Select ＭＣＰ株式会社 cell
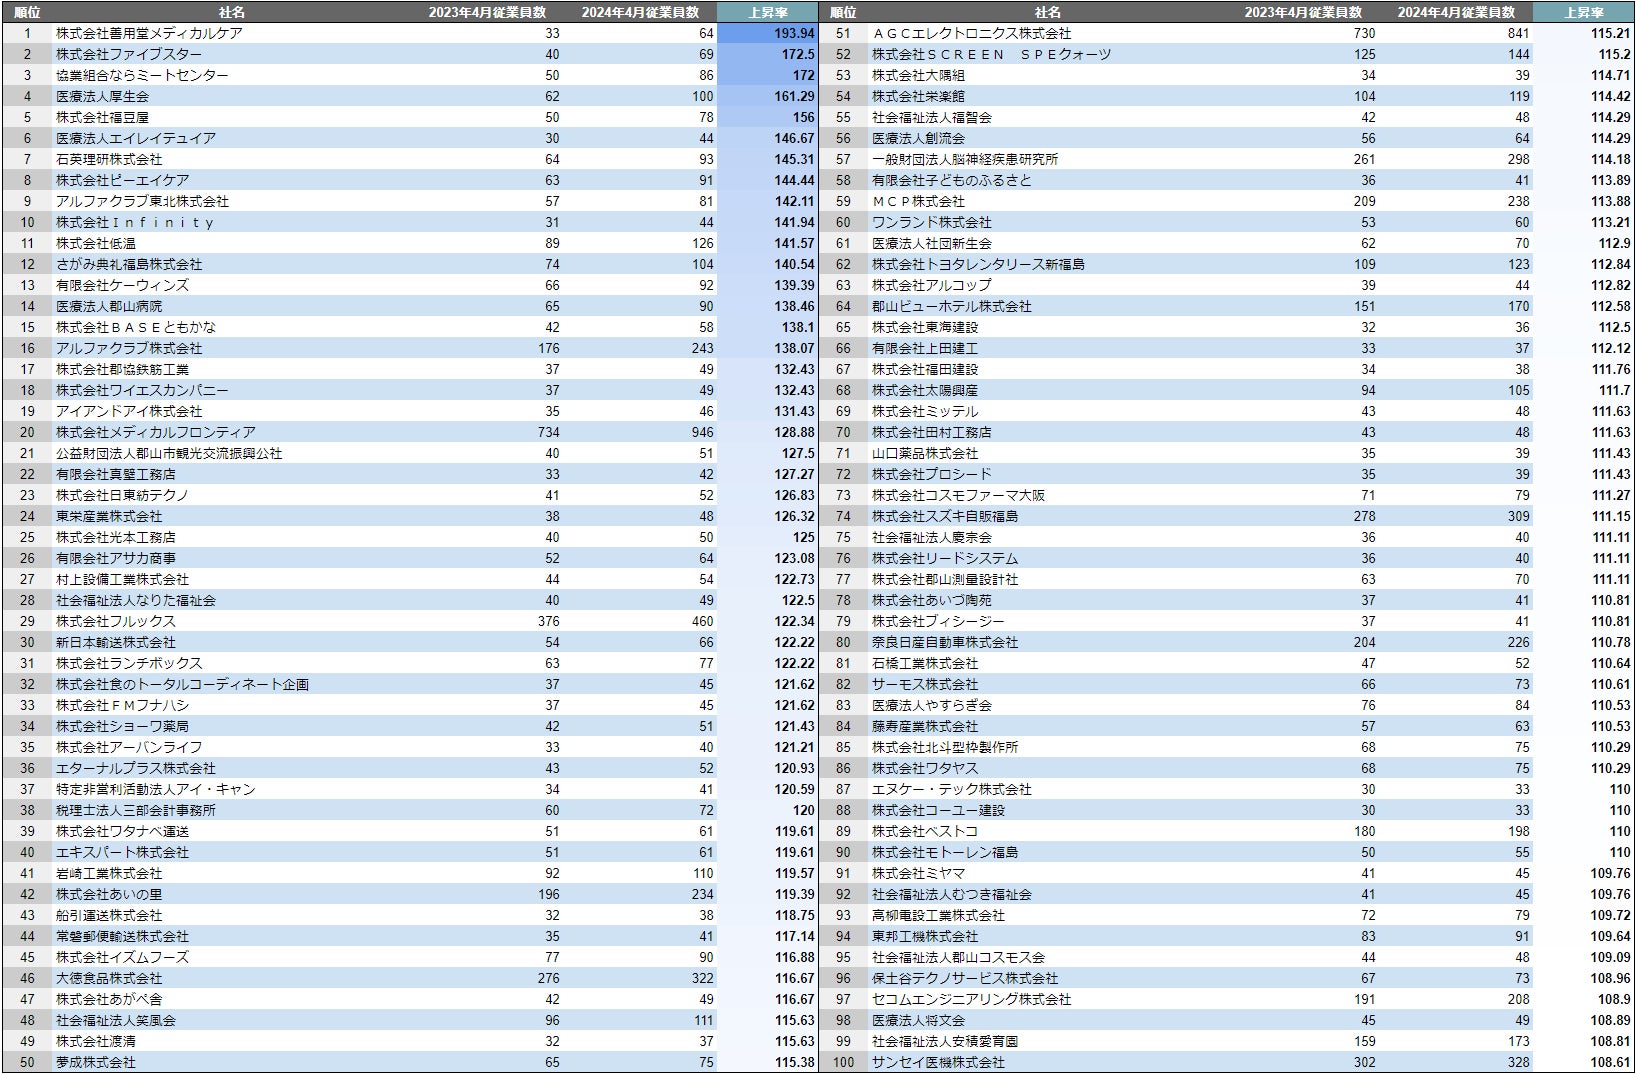This screenshot has height=1074, width=1636. pyautogui.click(x=918, y=201)
